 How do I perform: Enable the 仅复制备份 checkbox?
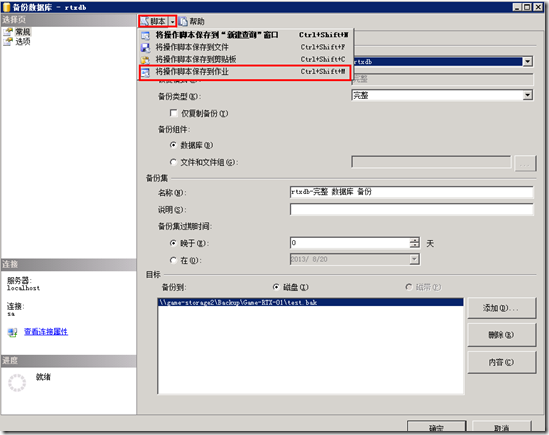point(173,113)
